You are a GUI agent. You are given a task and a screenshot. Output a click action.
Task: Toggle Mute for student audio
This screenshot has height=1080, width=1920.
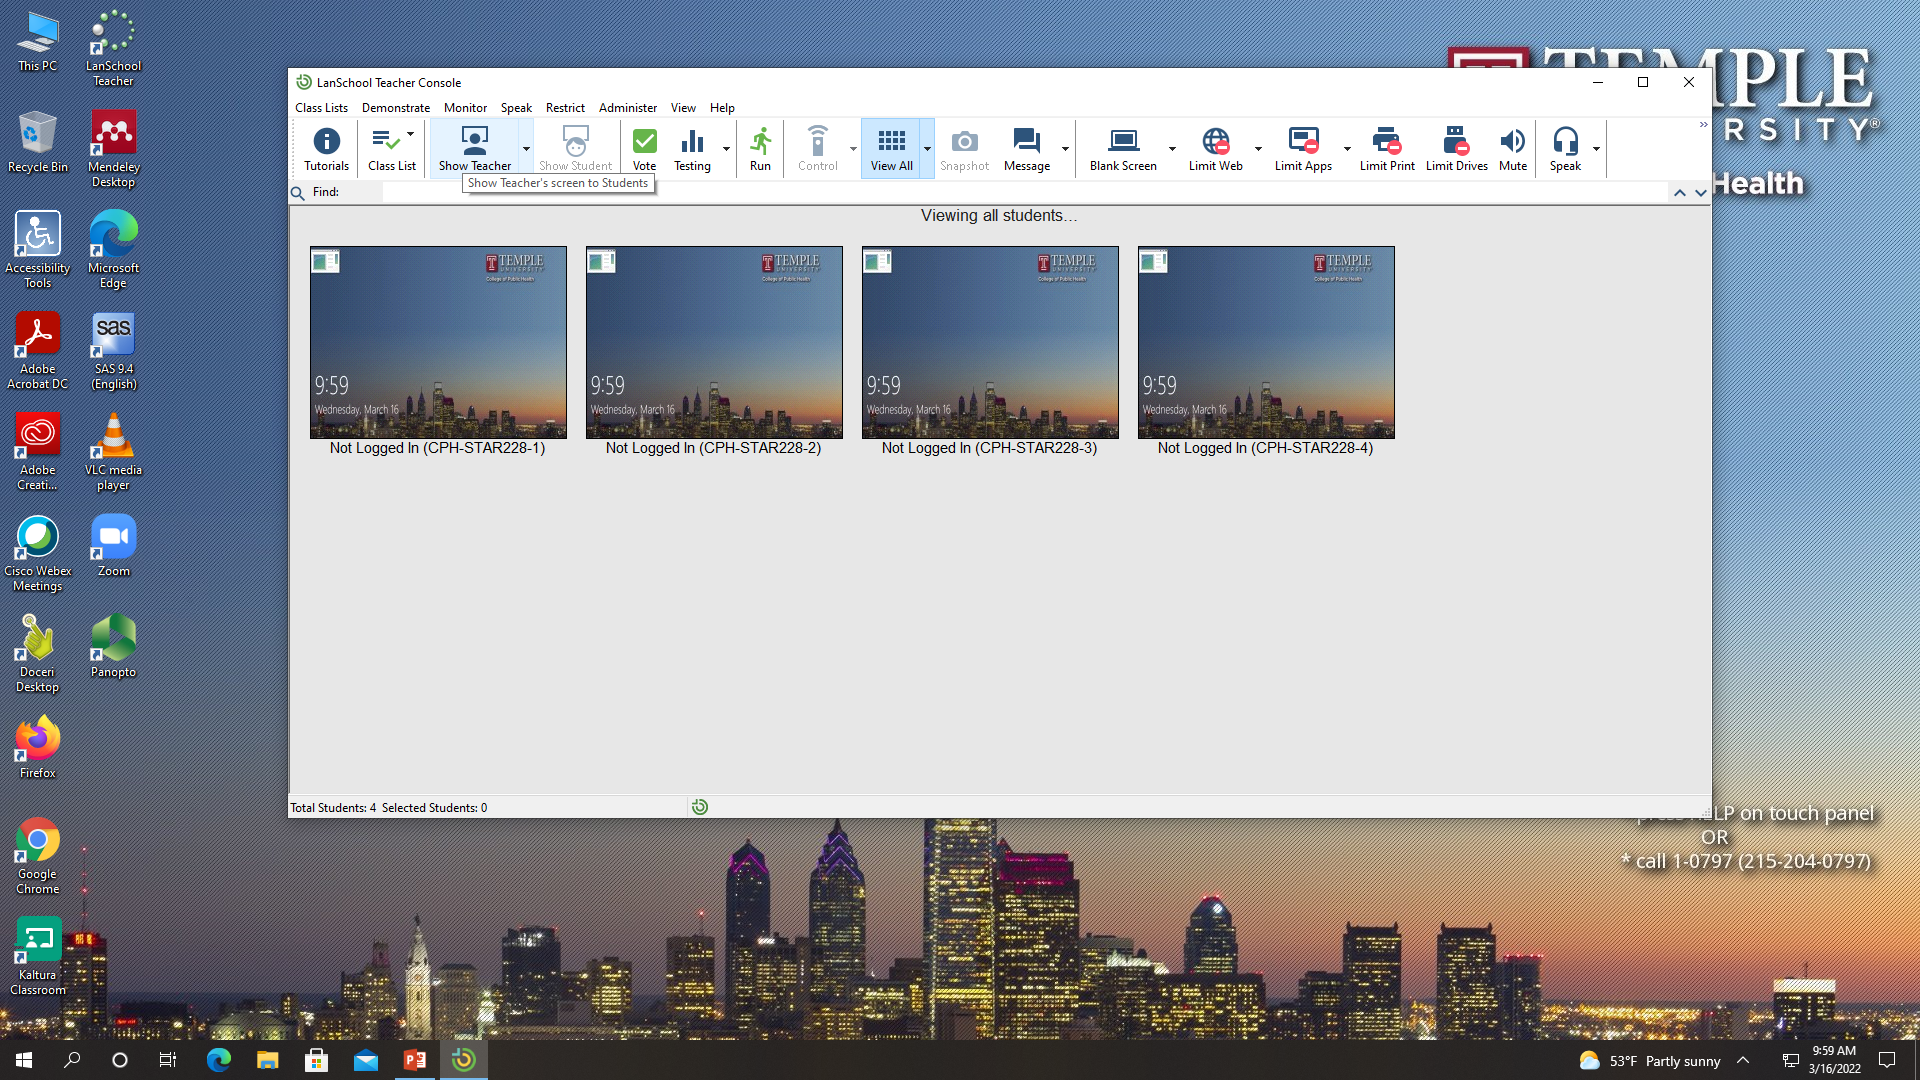pyautogui.click(x=1513, y=148)
